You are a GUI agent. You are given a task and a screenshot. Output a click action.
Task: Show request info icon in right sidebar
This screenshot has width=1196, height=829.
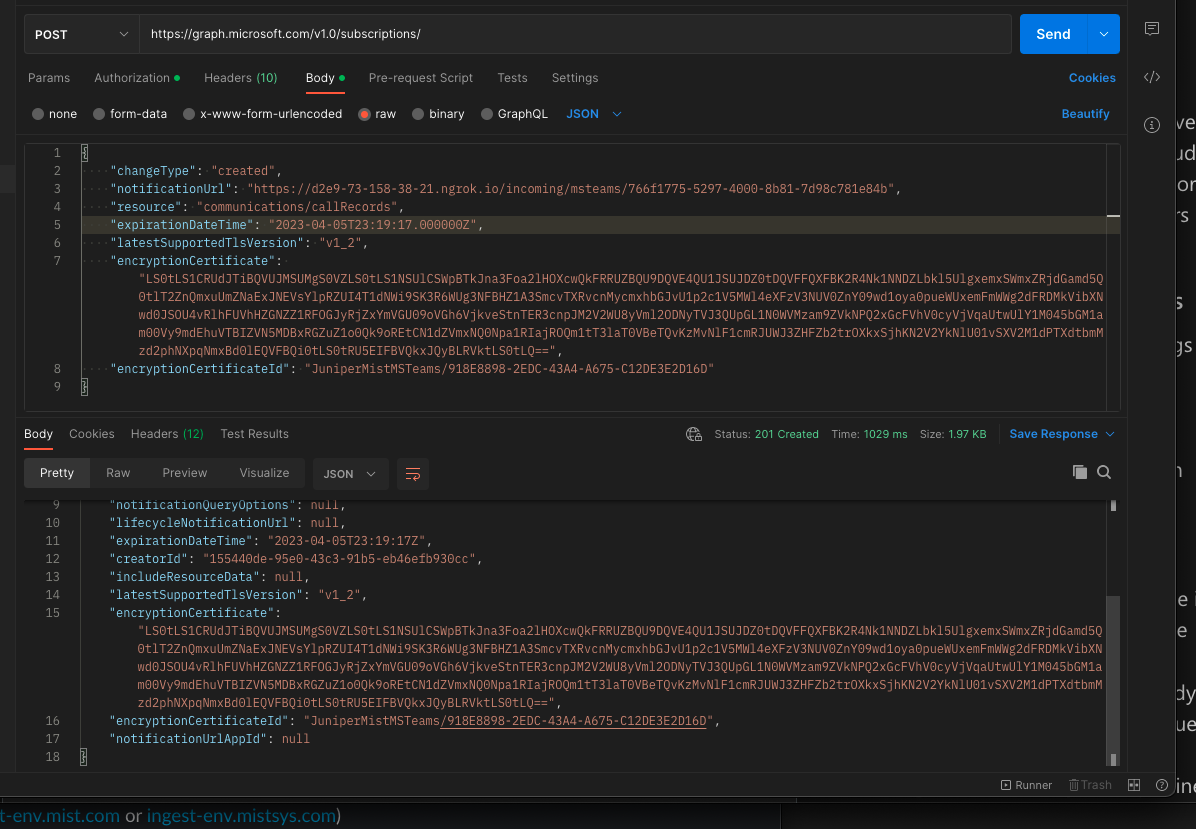click(x=1152, y=125)
